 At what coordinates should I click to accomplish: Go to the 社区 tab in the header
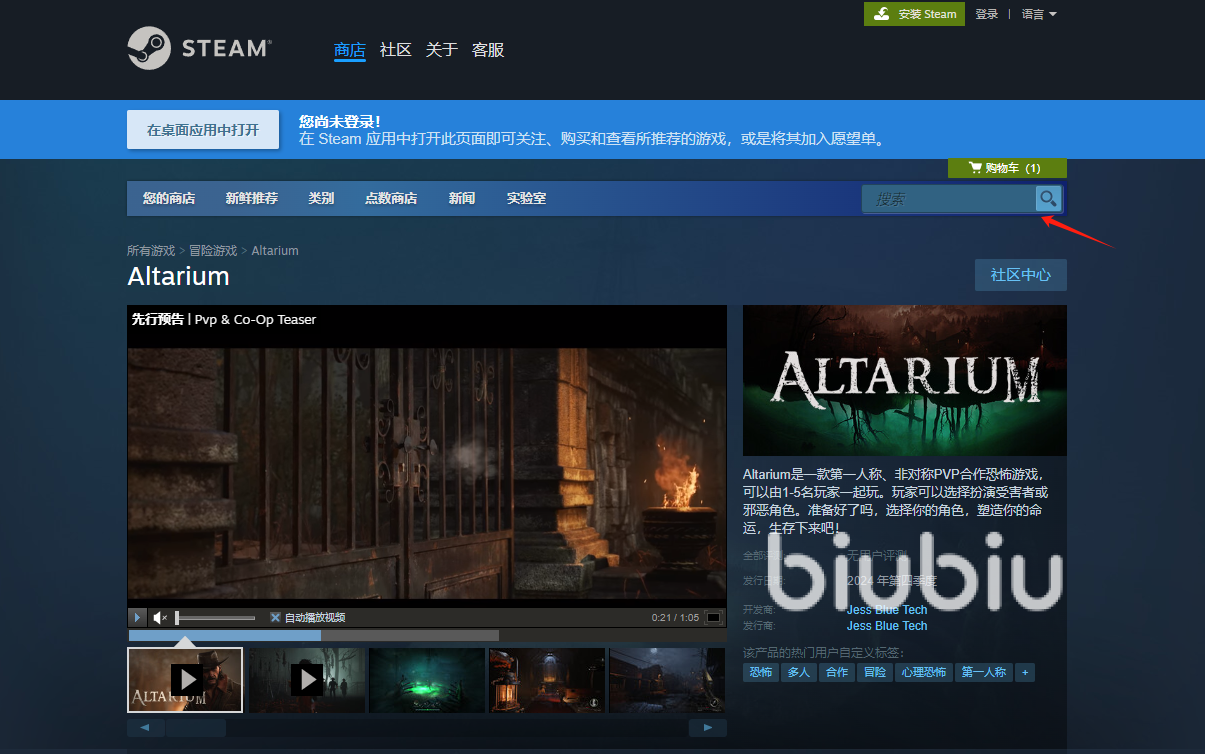(x=395, y=50)
